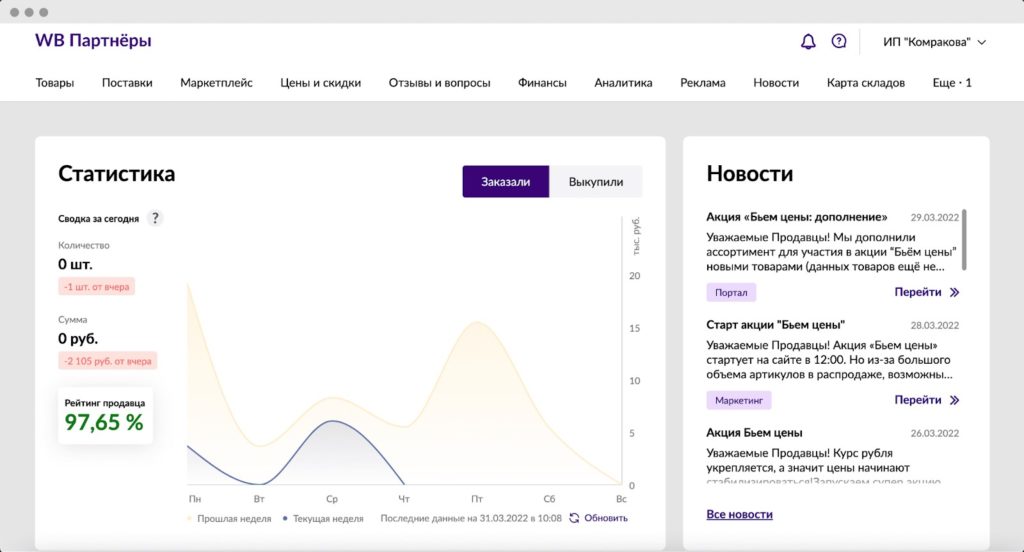The image size is (1024, 552).
Task: Open notifications bell icon
Action: pos(808,42)
